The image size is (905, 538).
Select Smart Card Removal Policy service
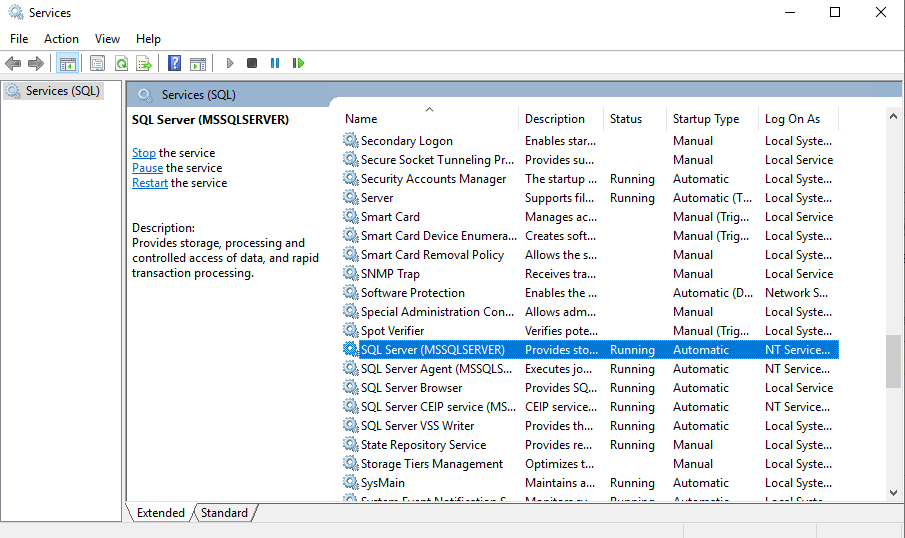[x=432, y=255]
